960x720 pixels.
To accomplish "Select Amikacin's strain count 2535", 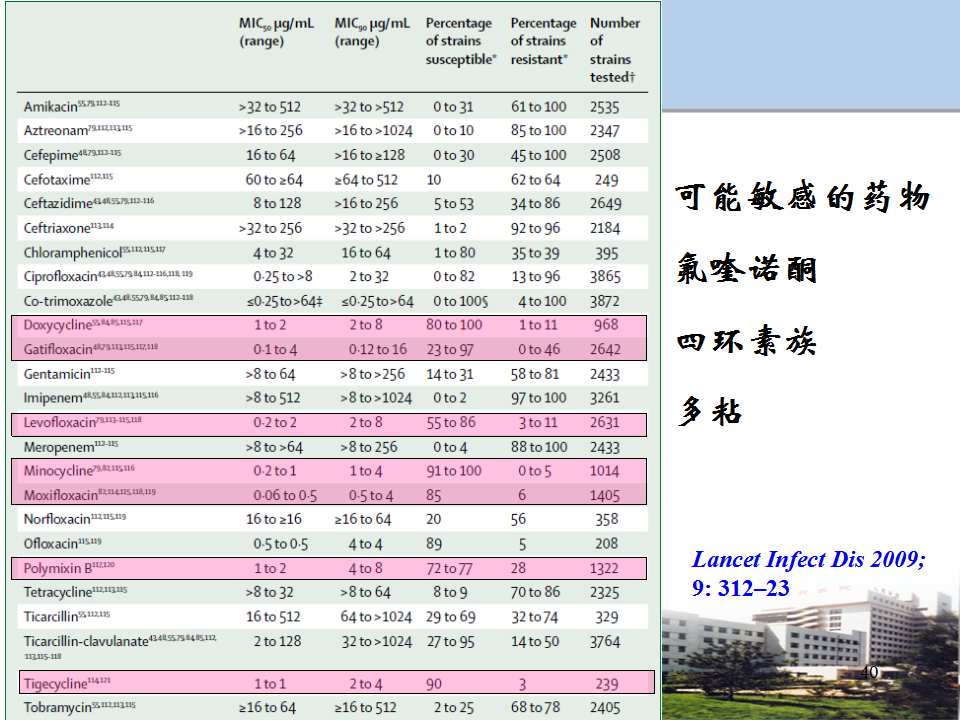I will [x=605, y=107].
